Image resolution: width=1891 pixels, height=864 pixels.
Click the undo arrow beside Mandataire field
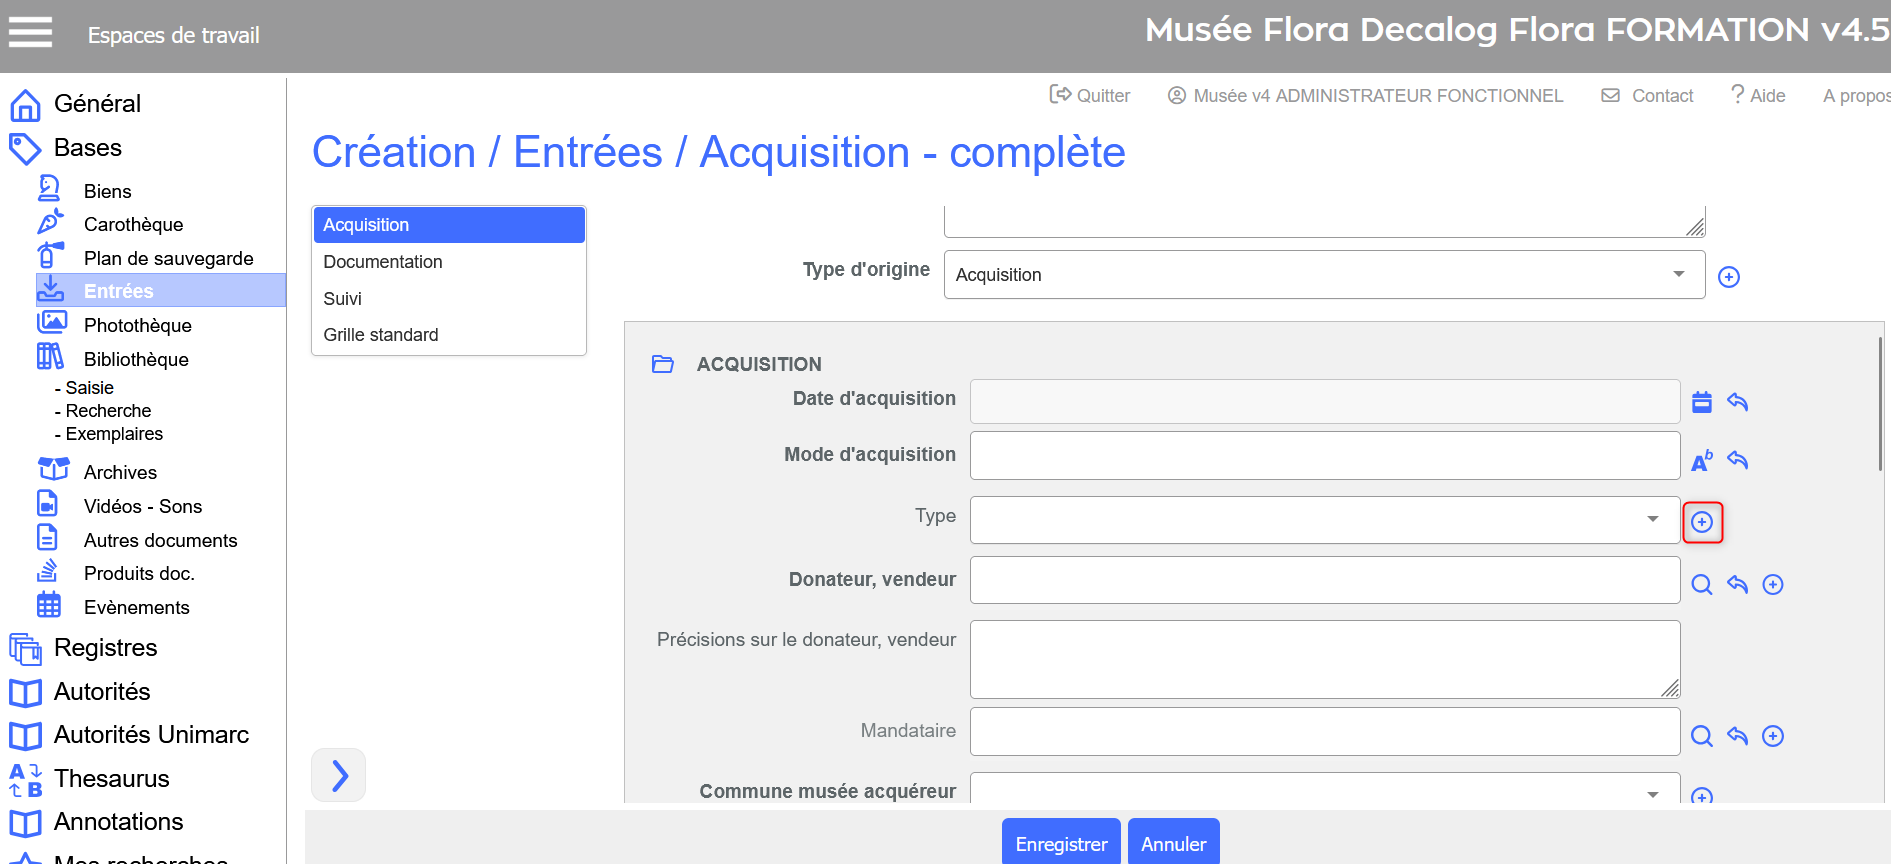pyautogui.click(x=1737, y=736)
